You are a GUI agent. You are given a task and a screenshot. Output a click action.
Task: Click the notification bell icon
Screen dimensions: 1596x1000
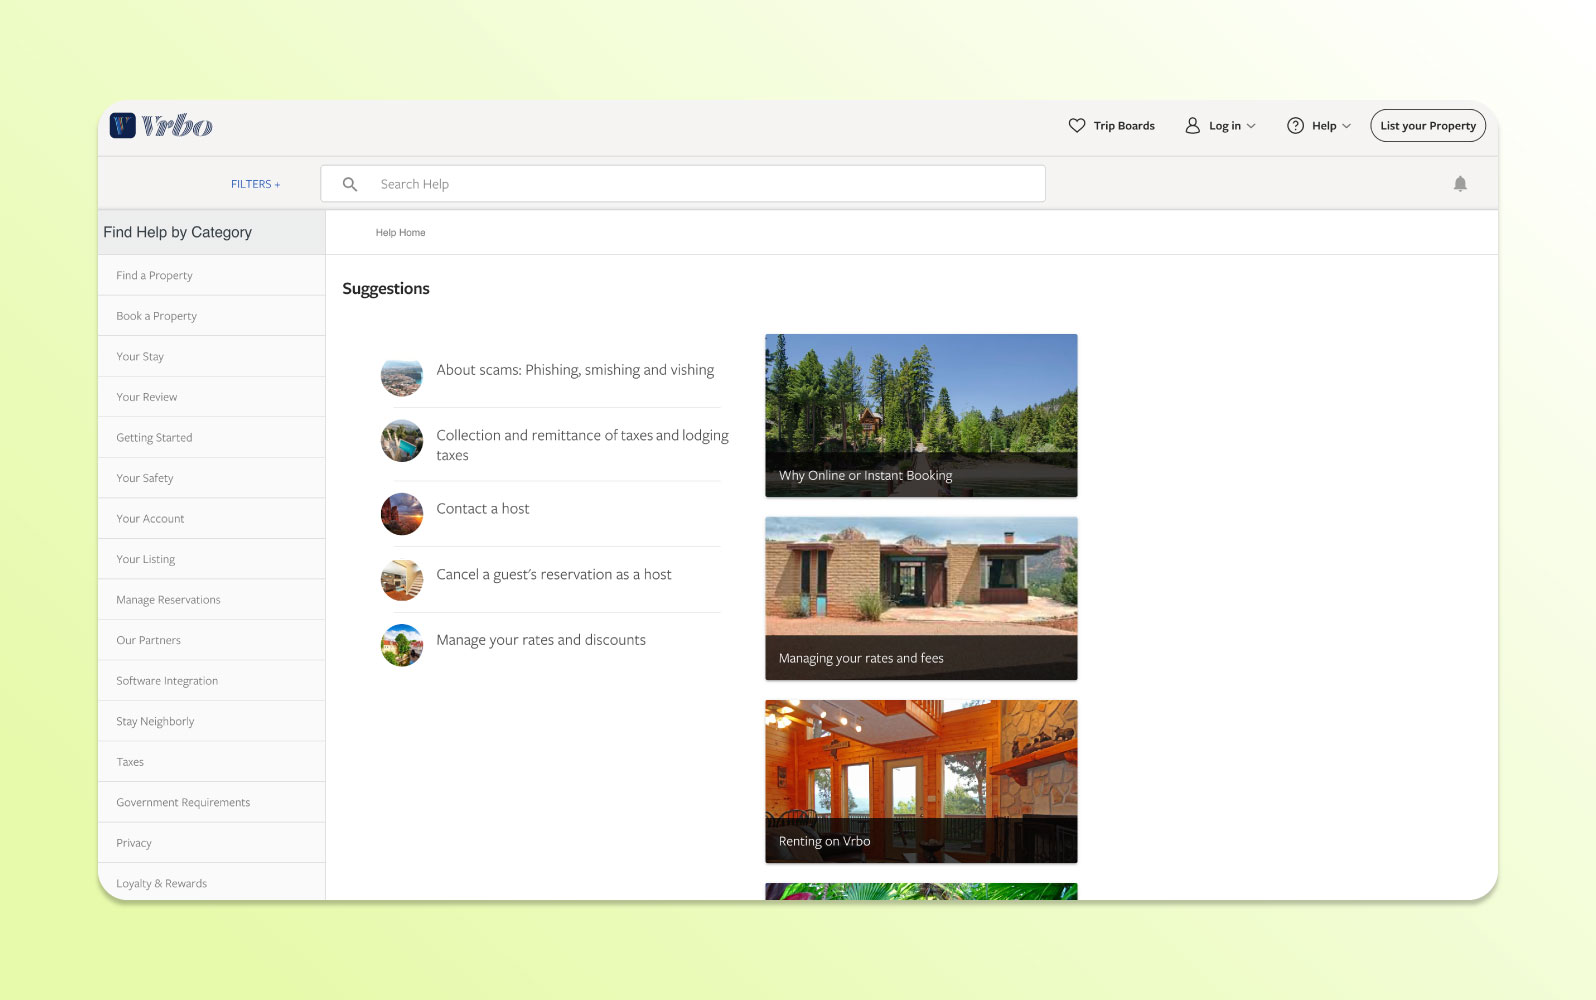1460,184
